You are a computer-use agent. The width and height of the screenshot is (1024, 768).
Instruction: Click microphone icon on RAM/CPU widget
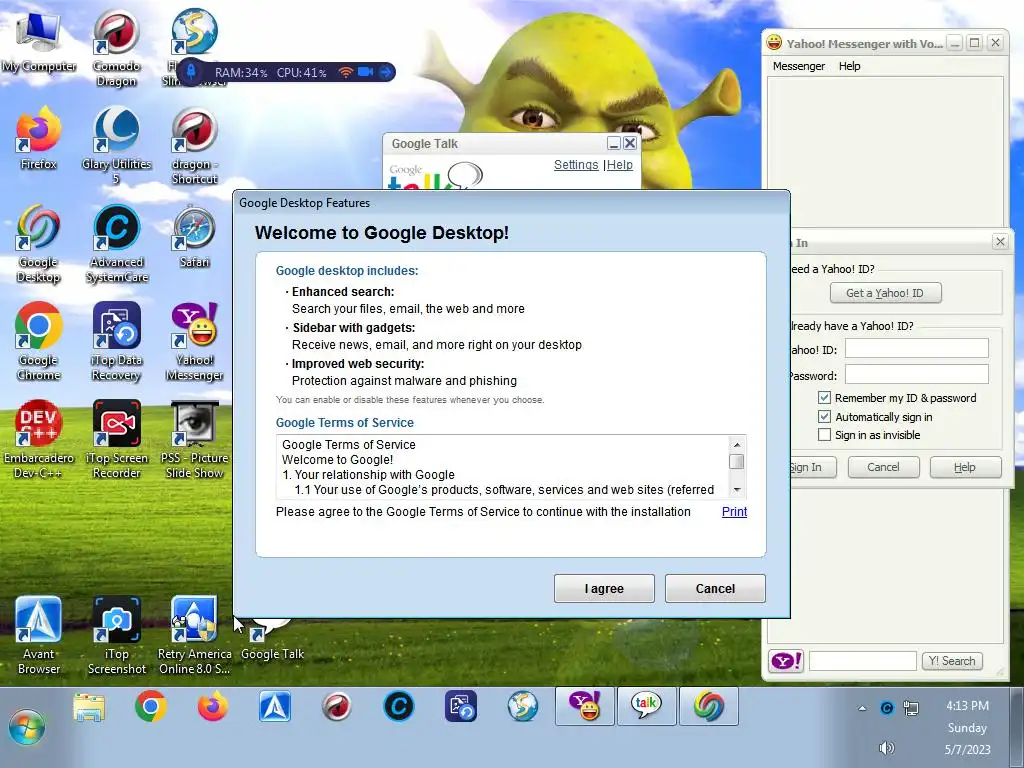click(191, 72)
